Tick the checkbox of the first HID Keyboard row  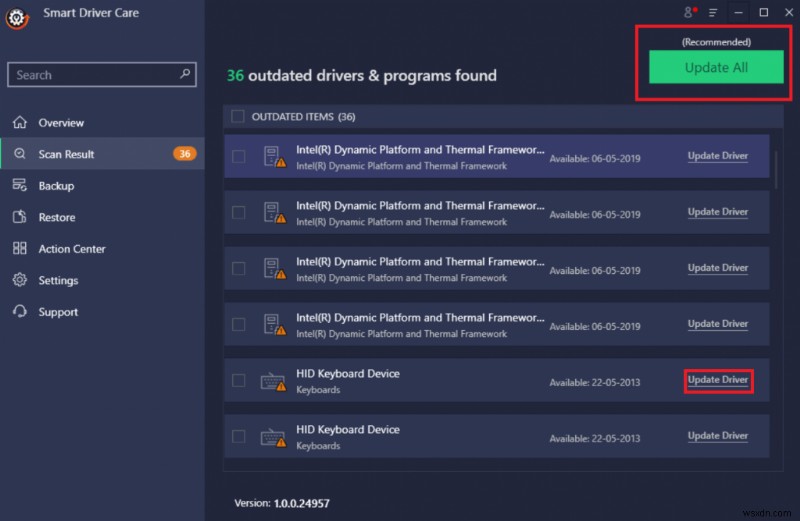(x=238, y=381)
